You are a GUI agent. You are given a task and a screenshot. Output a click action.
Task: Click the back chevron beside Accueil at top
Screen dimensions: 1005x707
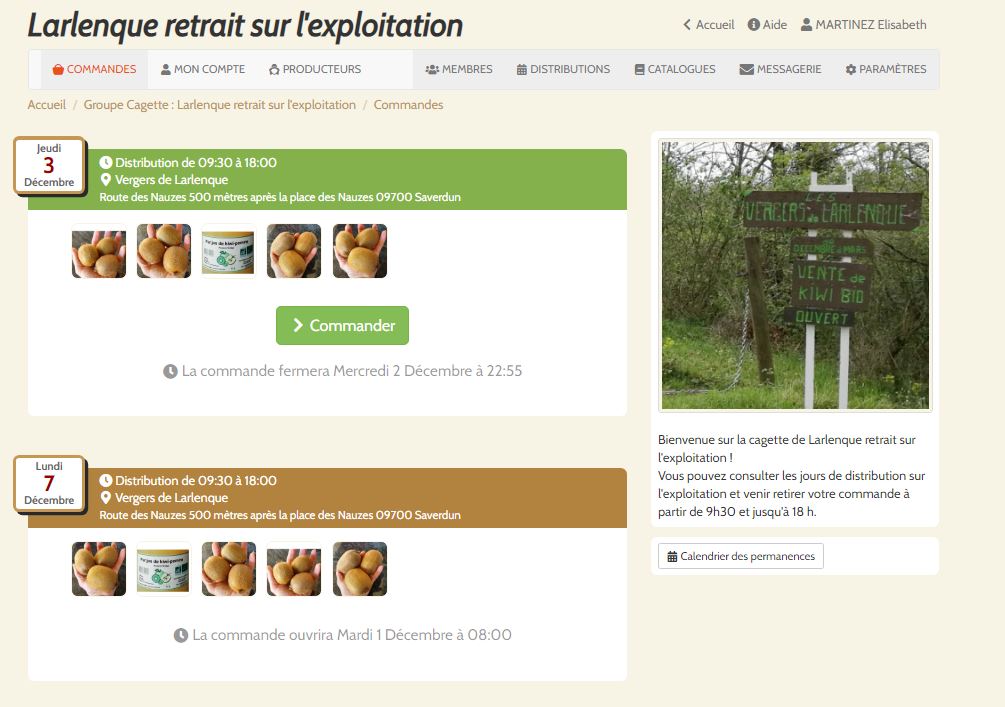(x=687, y=24)
